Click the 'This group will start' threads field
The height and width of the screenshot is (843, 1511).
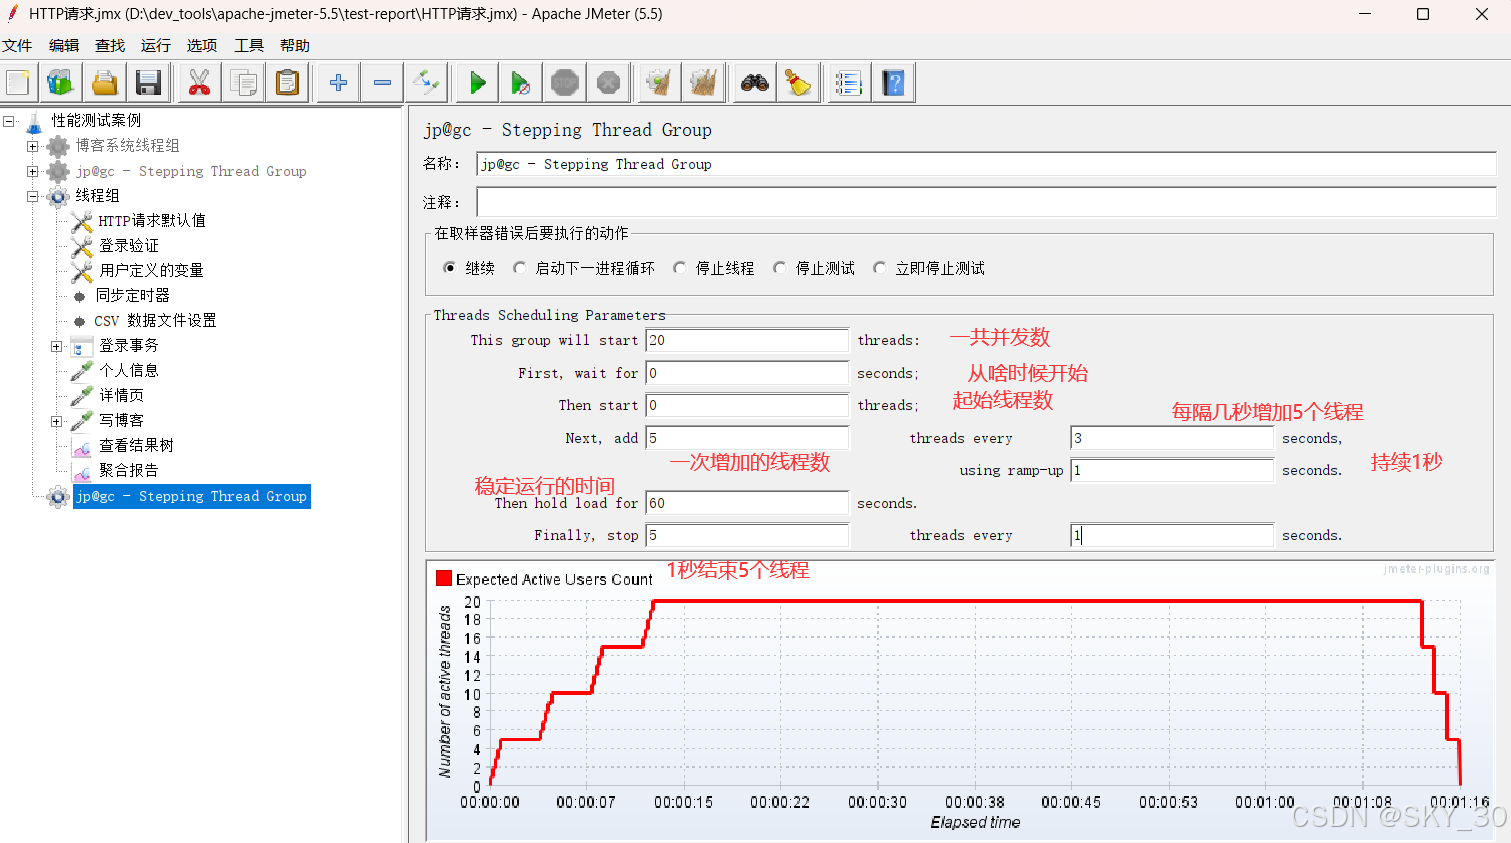747,341
